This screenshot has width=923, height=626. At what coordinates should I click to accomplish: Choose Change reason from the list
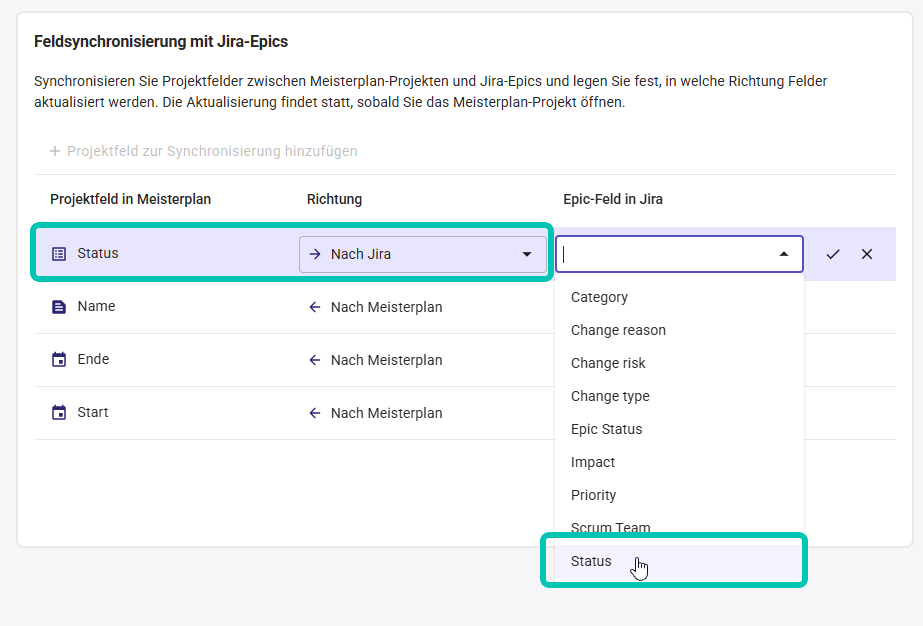(679, 330)
